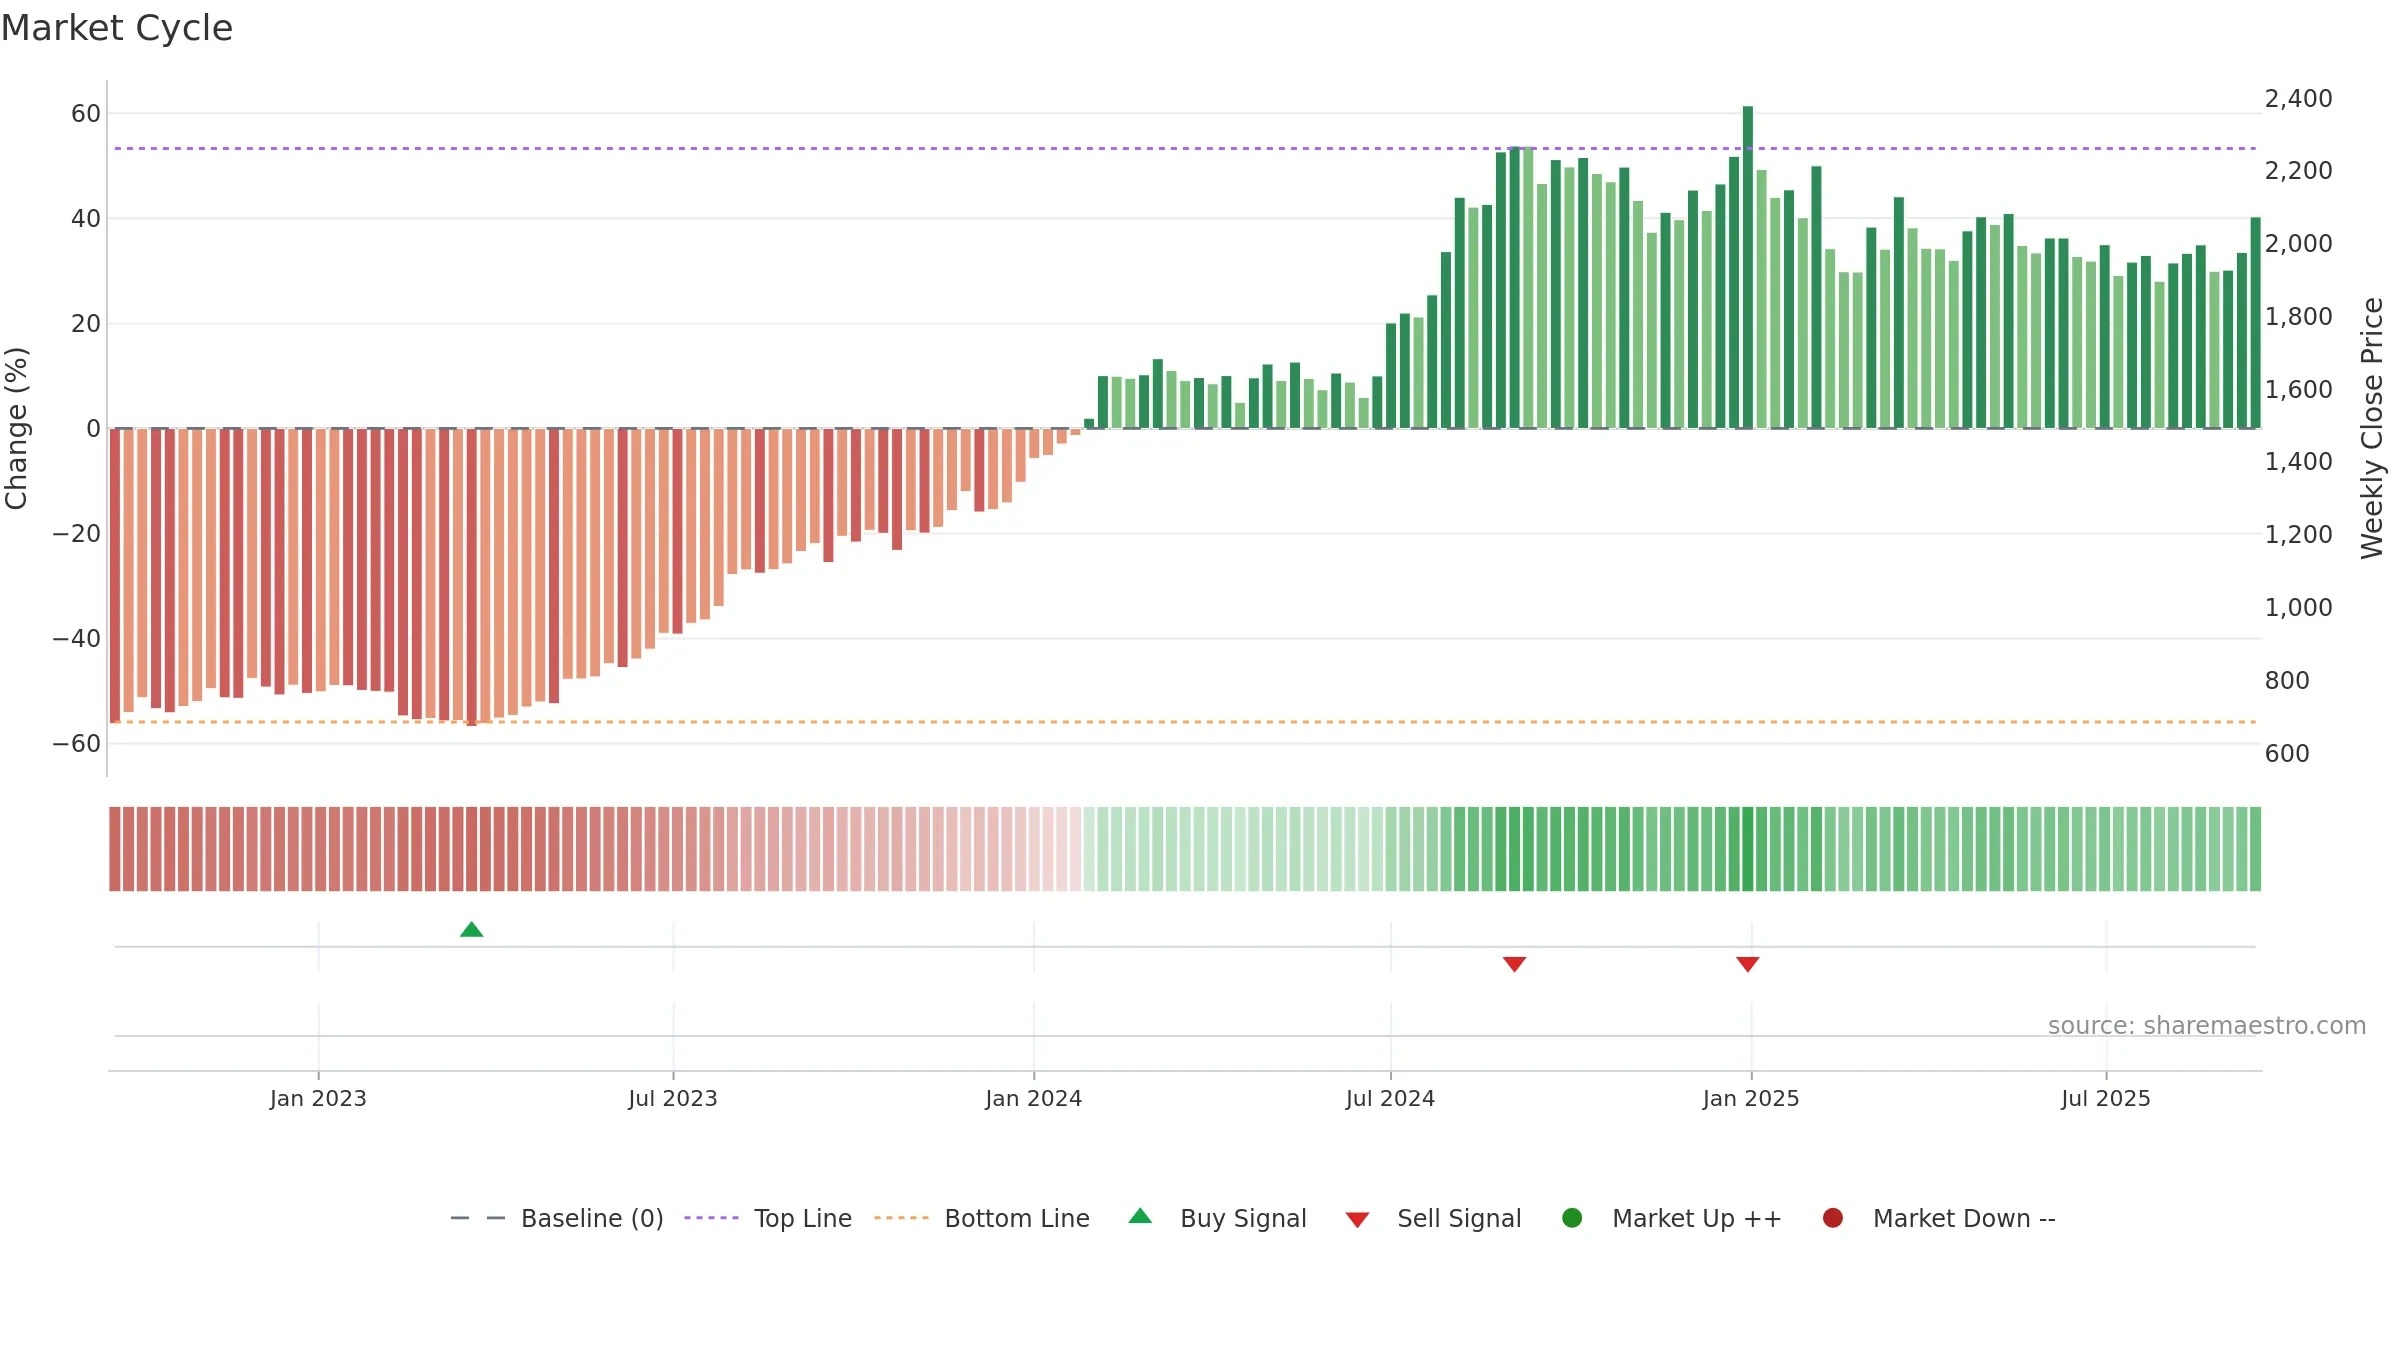
Task: Click the Sell Signal marker after Jul 2024
Action: click(1514, 964)
